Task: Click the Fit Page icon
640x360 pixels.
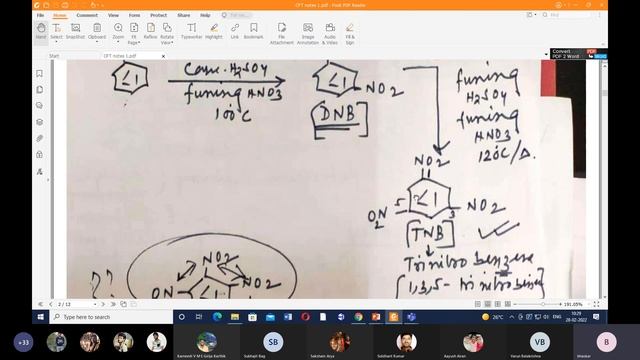Action: (x=134, y=28)
